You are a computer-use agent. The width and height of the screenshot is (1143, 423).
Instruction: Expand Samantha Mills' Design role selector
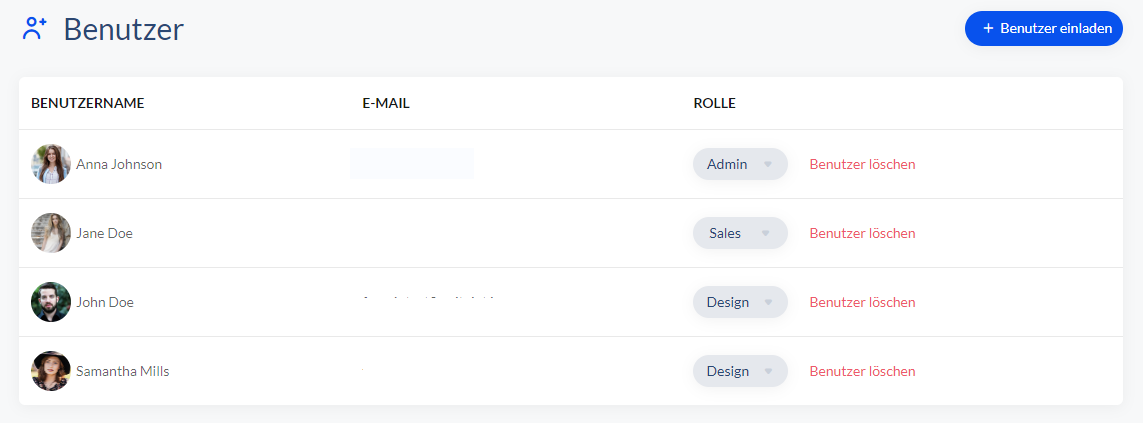coord(740,371)
